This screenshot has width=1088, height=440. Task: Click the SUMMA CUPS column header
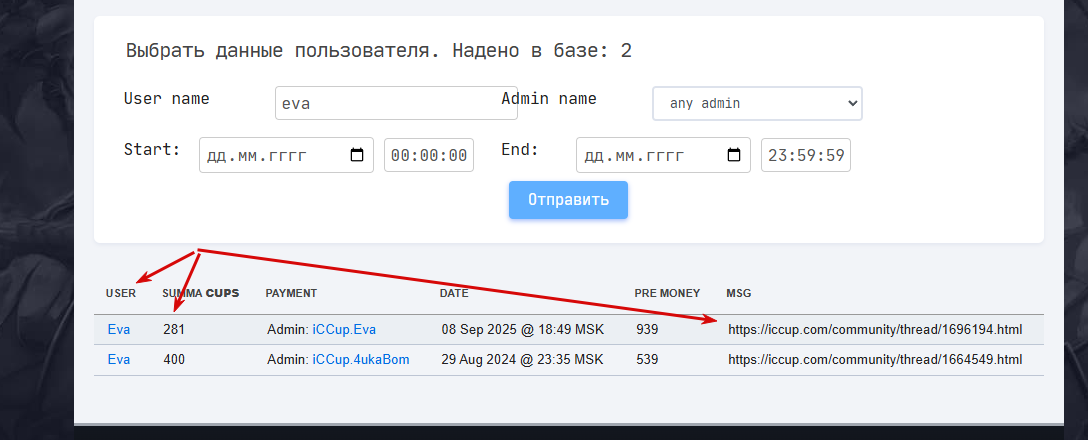click(201, 294)
